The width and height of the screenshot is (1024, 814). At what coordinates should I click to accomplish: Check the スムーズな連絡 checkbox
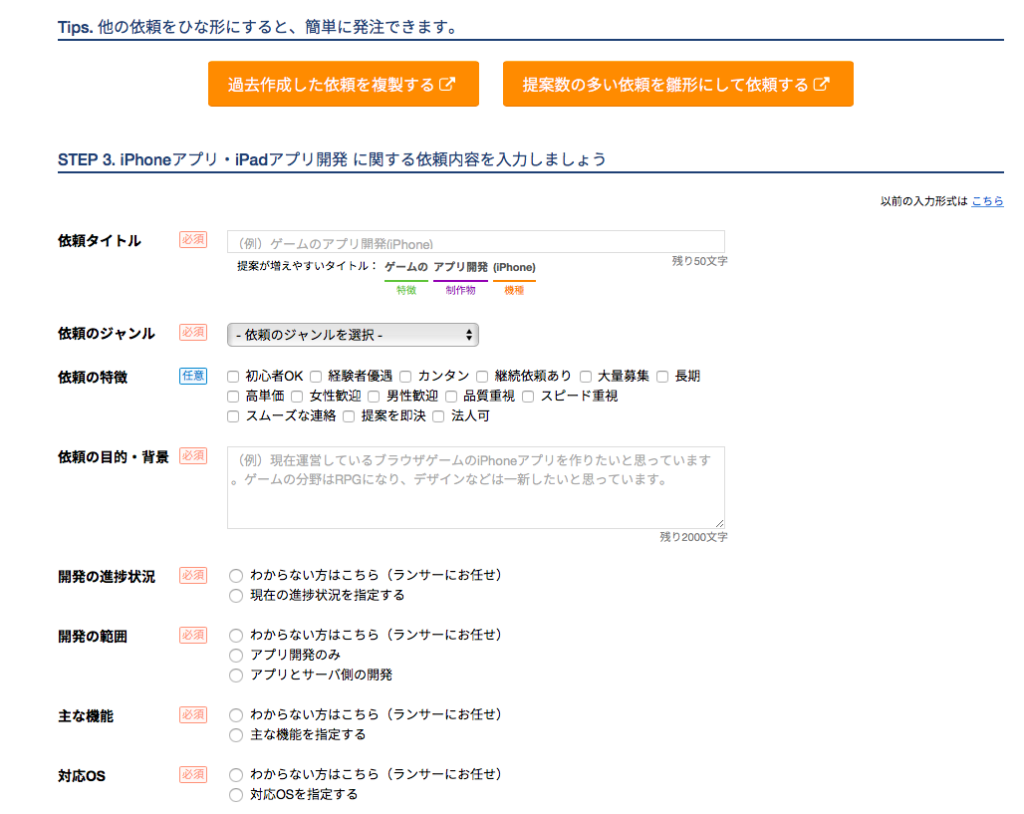point(233,416)
